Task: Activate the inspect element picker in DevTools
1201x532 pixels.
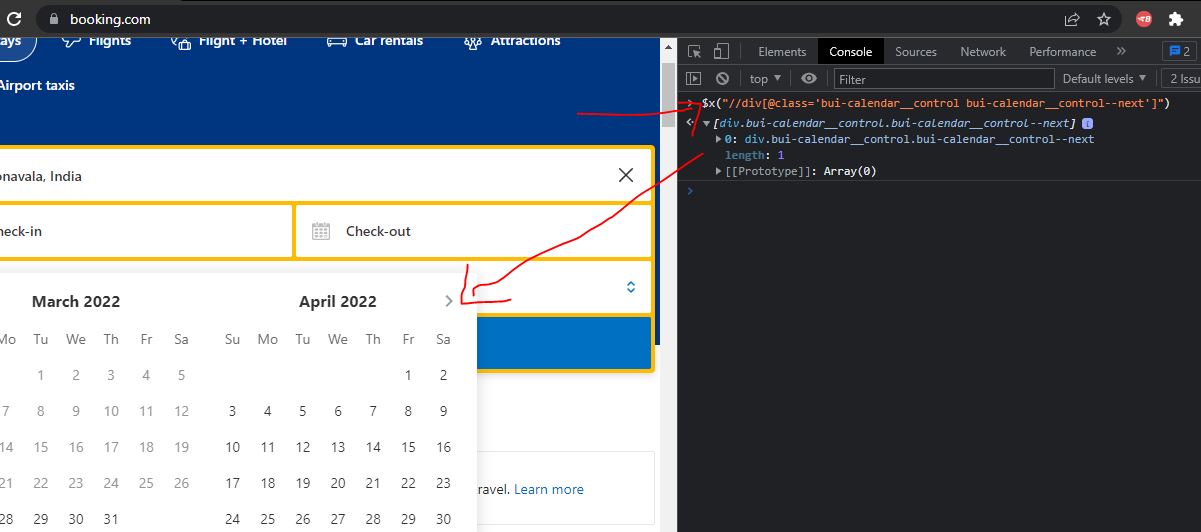Action: [x=695, y=51]
